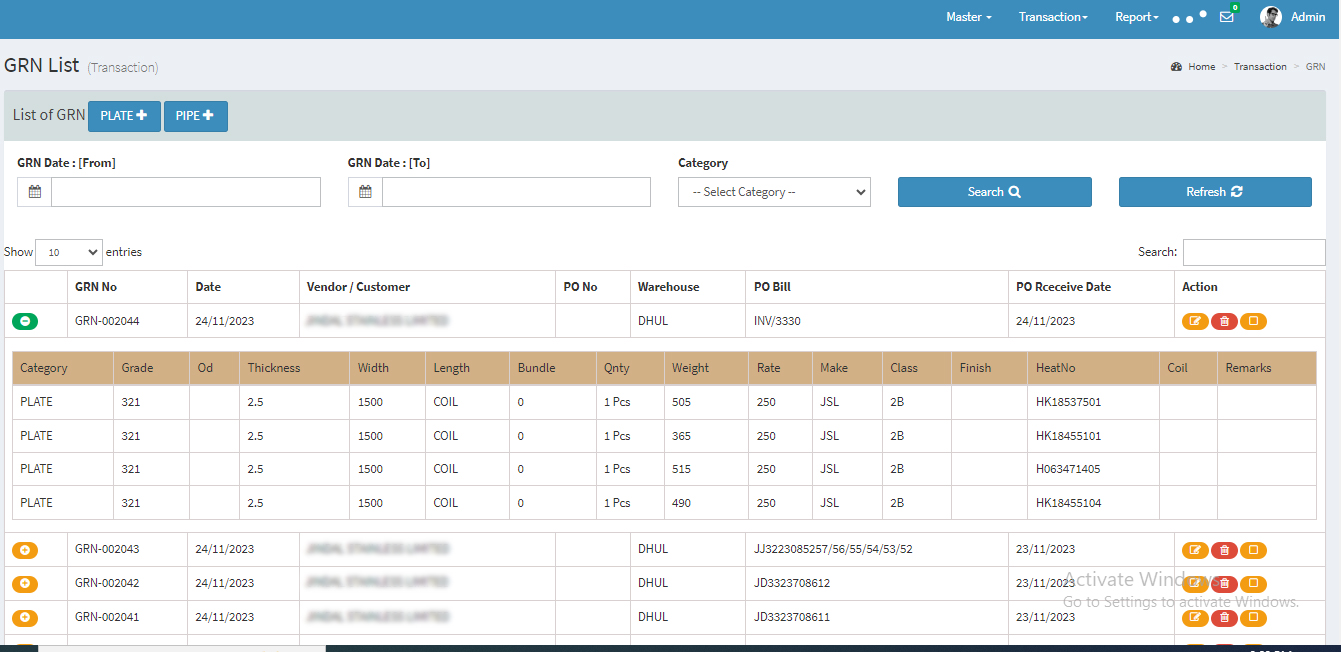Click the table Search input field
The width and height of the screenshot is (1341, 652).
[x=1254, y=252]
